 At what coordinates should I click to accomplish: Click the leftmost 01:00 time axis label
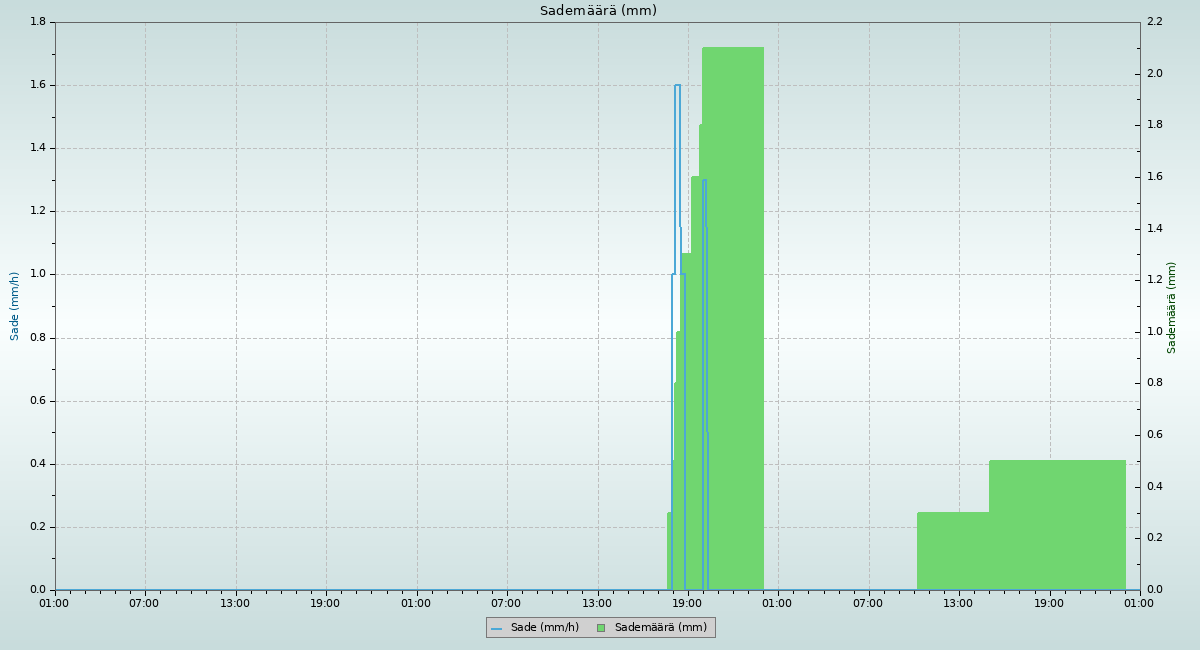coord(54,603)
